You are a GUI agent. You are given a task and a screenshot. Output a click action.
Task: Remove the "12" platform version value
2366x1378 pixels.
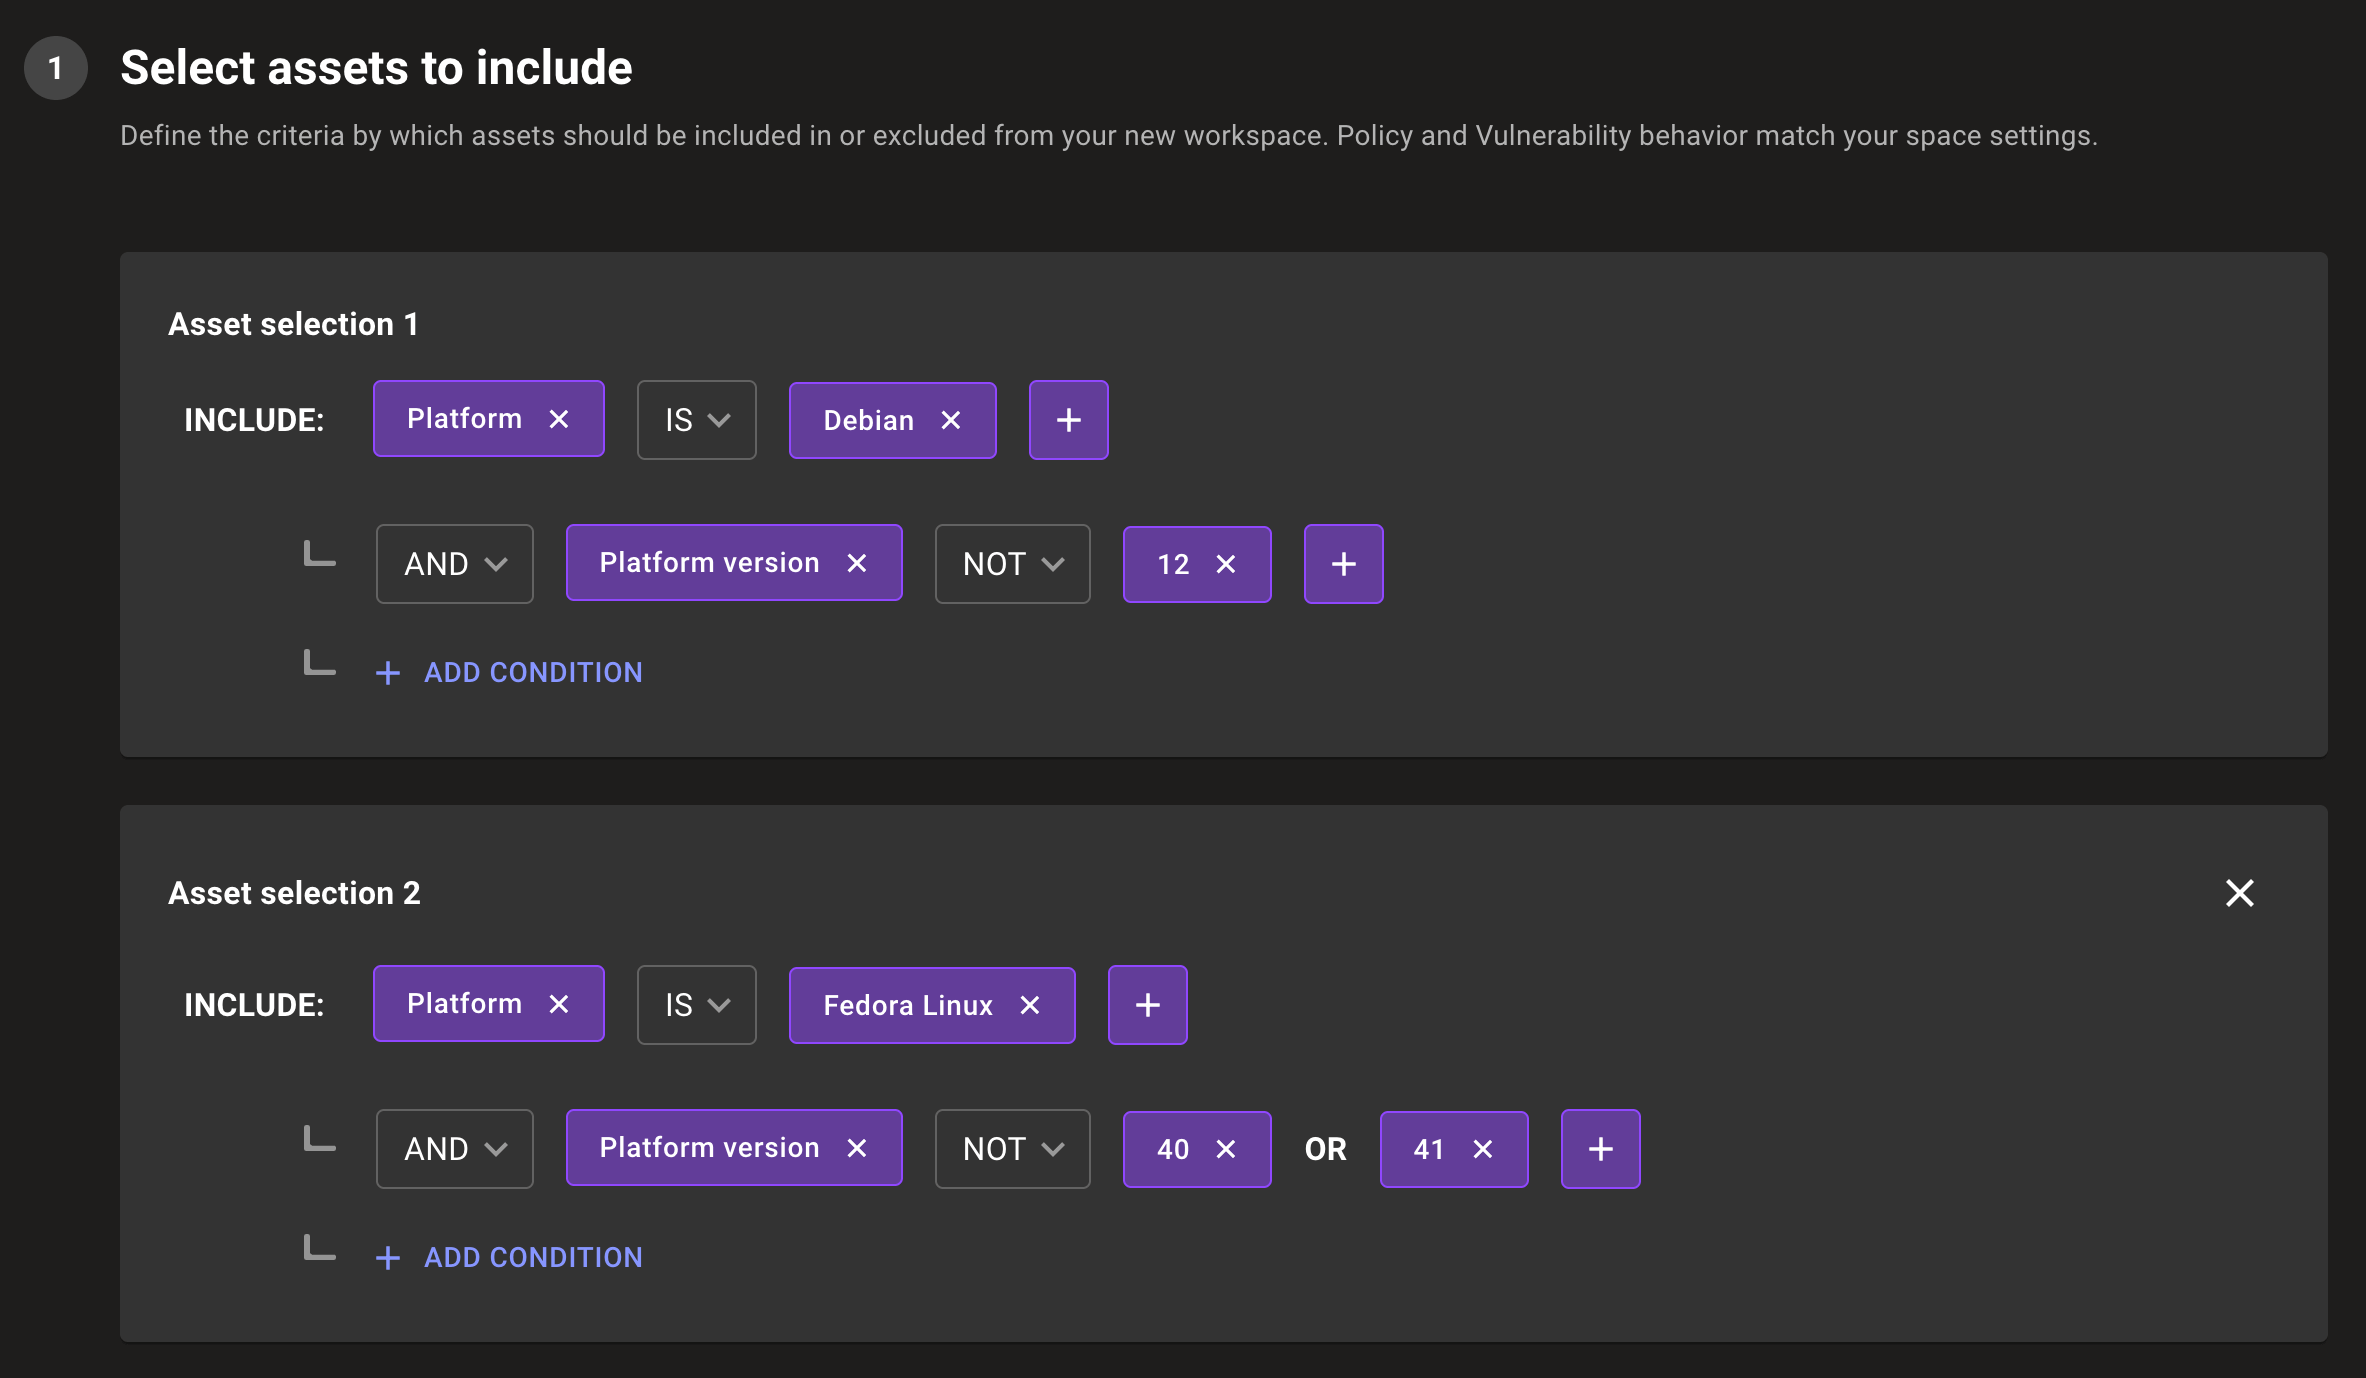click(x=1226, y=564)
